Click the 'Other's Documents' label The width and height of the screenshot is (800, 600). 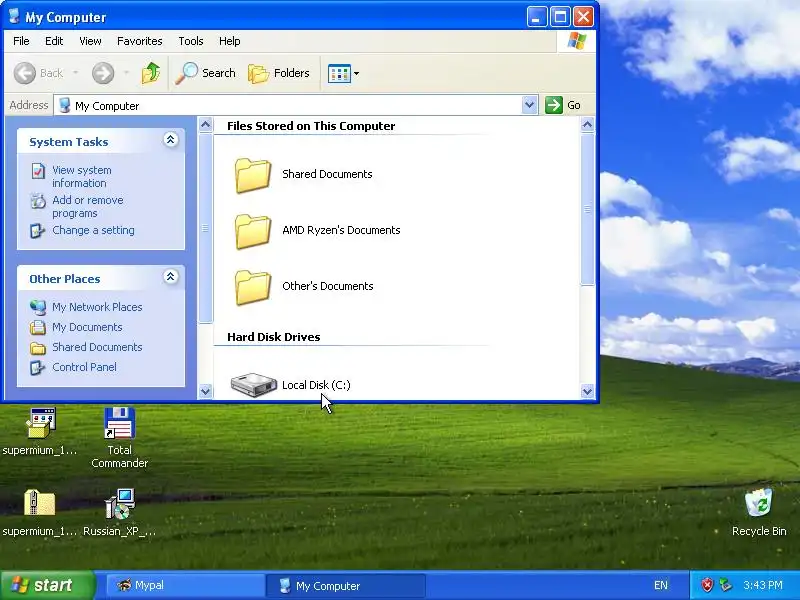328,286
